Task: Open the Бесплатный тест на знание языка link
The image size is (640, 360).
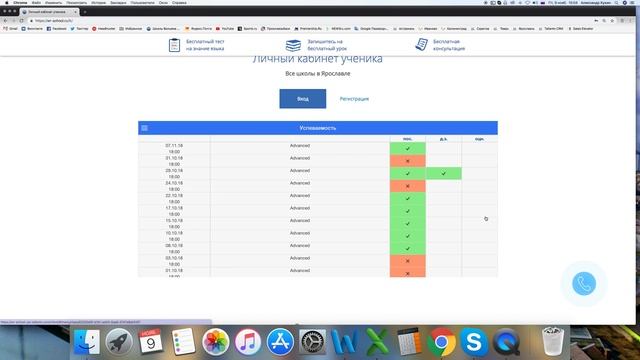Action: (205, 45)
